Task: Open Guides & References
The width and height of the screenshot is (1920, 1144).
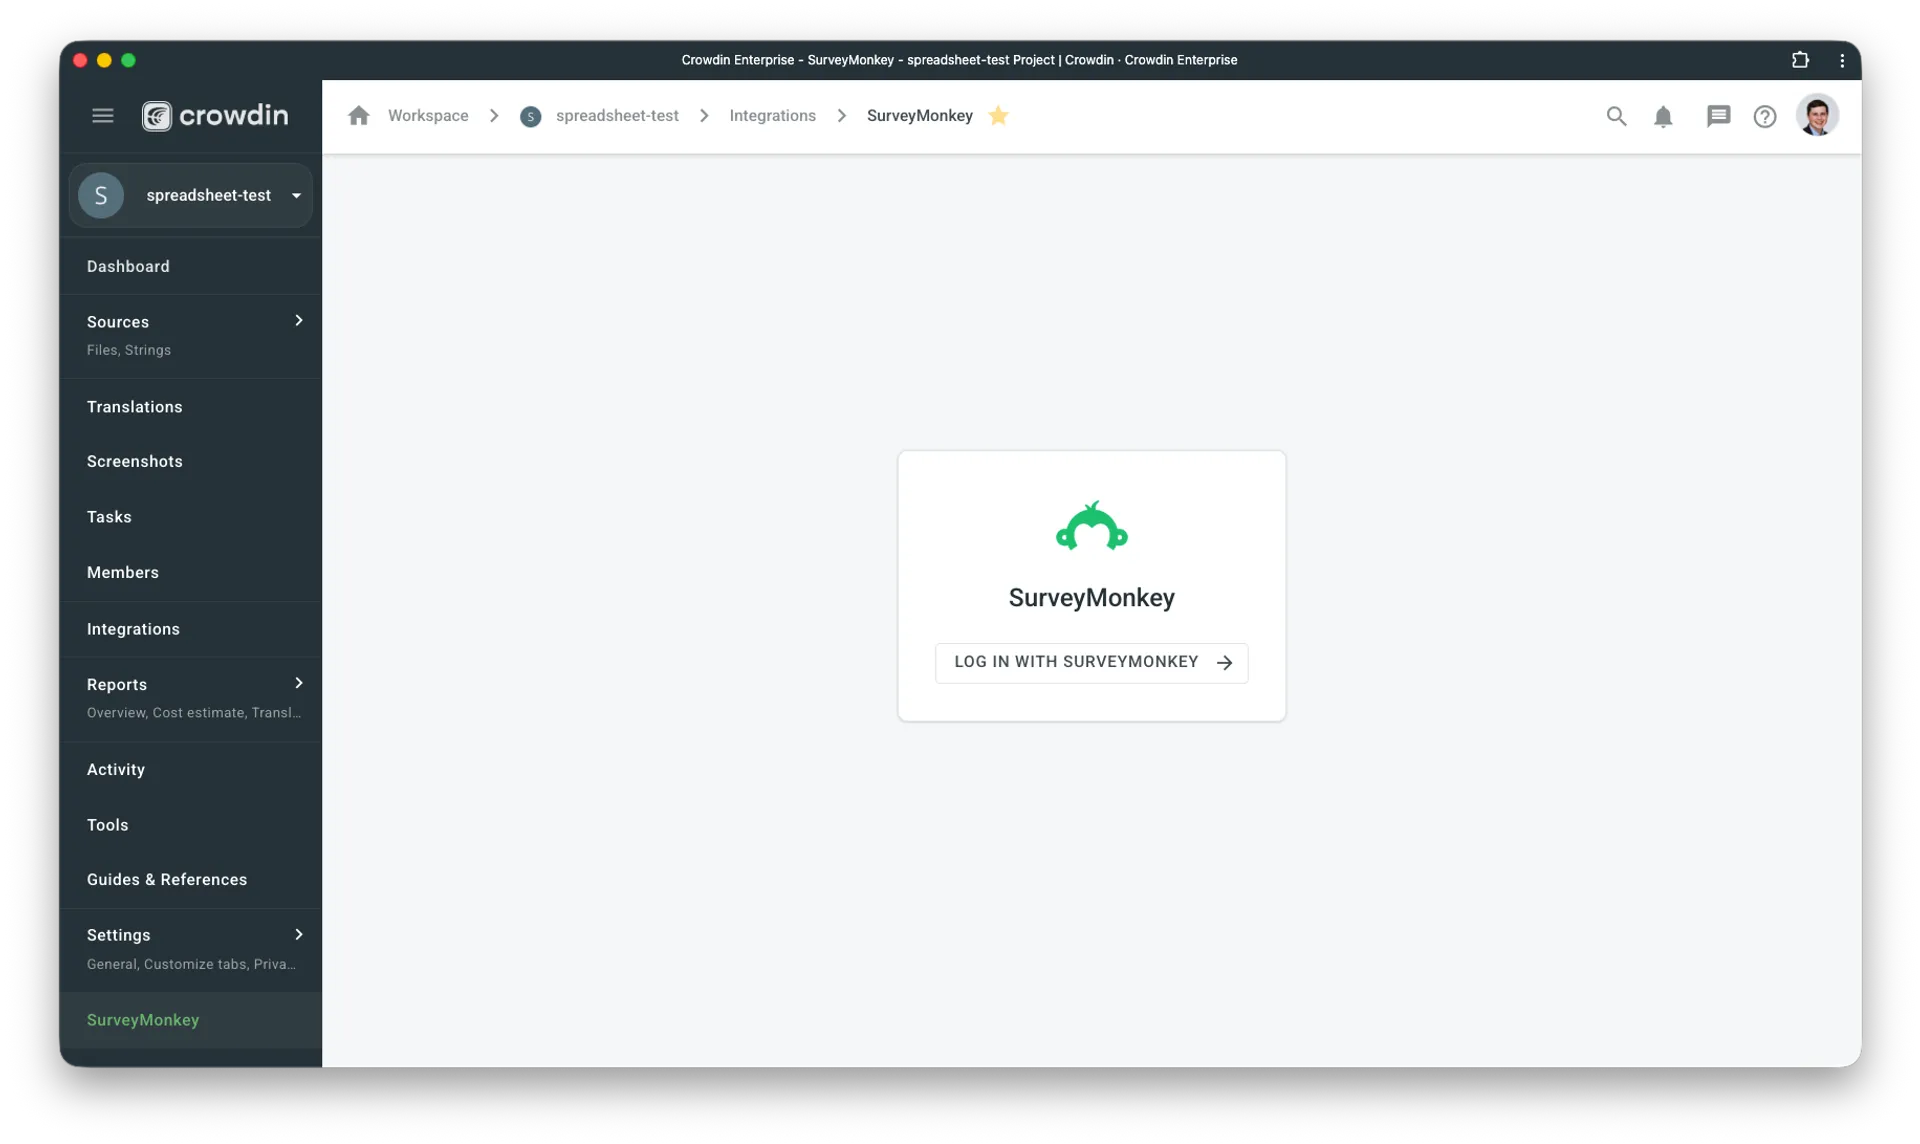Action: pyautogui.click(x=167, y=879)
